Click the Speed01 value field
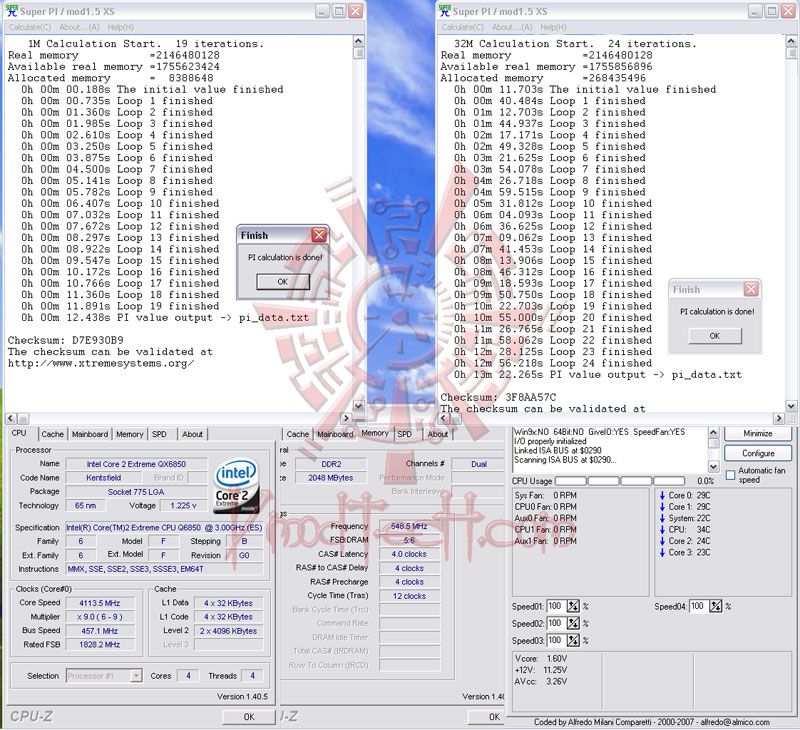The width and height of the screenshot is (800, 730). click(x=556, y=606)
